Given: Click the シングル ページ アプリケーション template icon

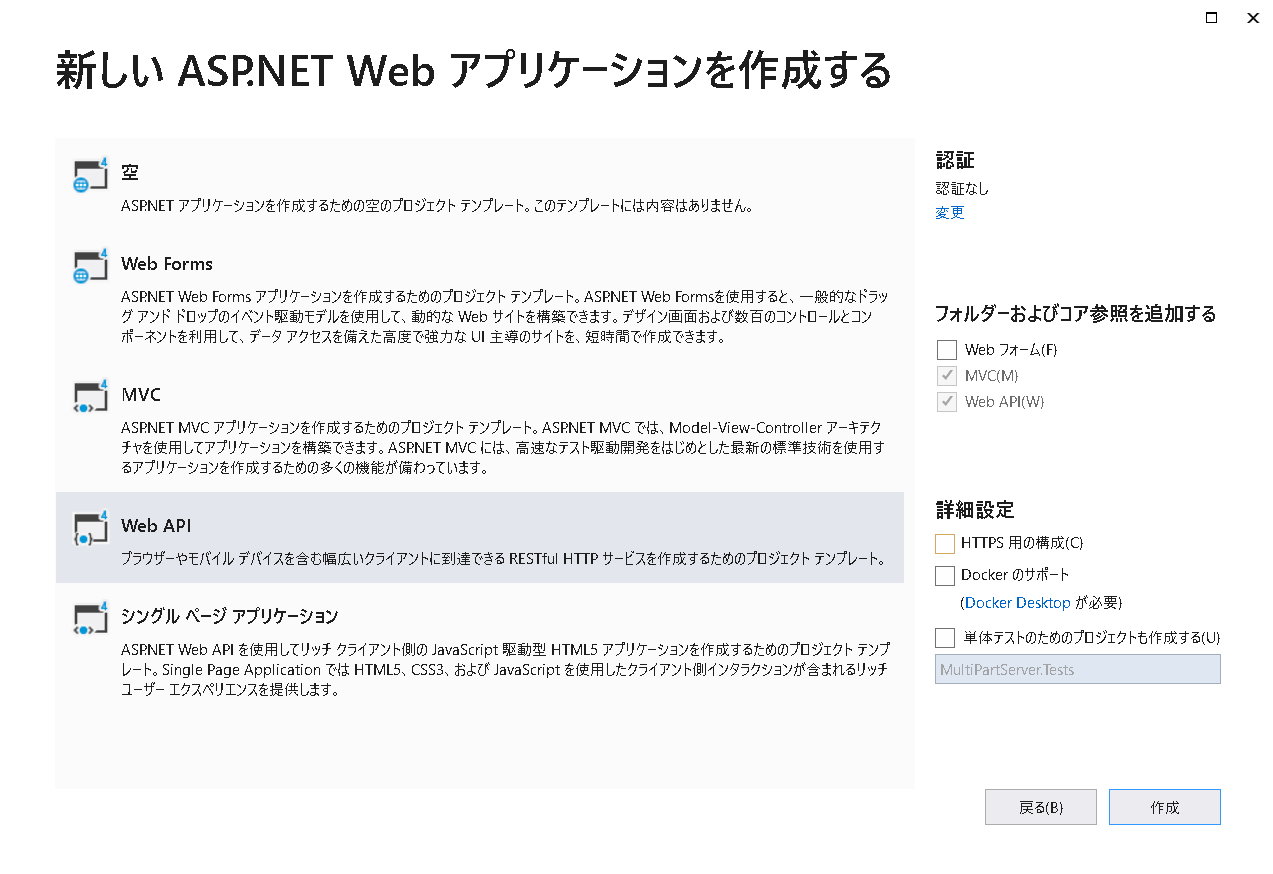Looking at the screenshot, I should (x=90, y=618).
